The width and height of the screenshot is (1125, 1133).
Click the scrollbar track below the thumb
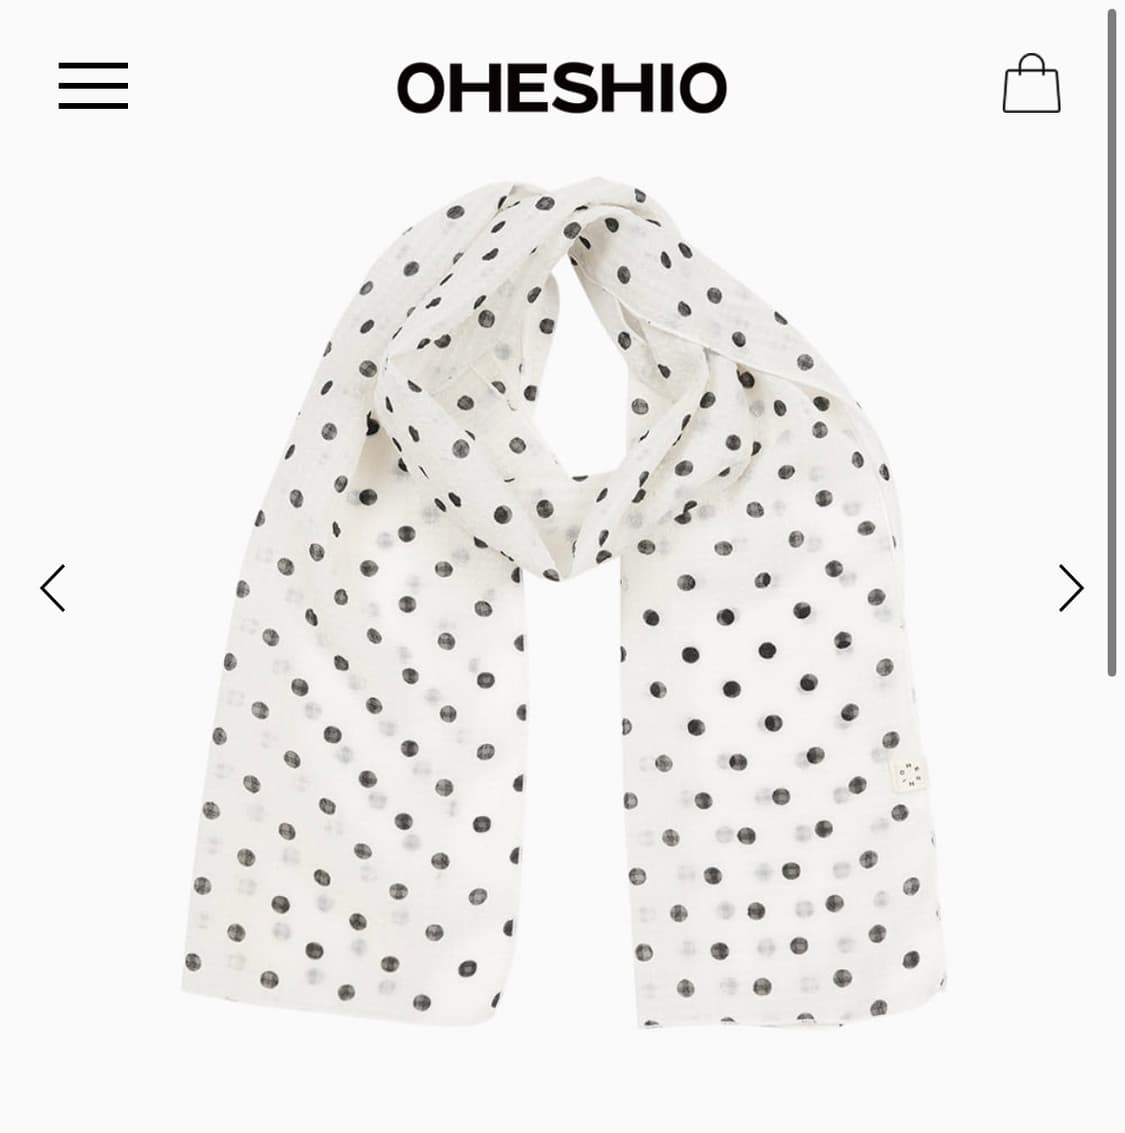pos(1111,903)
